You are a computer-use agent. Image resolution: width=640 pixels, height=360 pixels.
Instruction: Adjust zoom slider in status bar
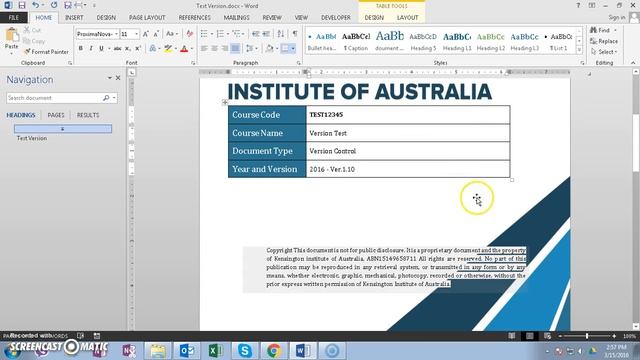pyautogui.click(x=587, y=336)
